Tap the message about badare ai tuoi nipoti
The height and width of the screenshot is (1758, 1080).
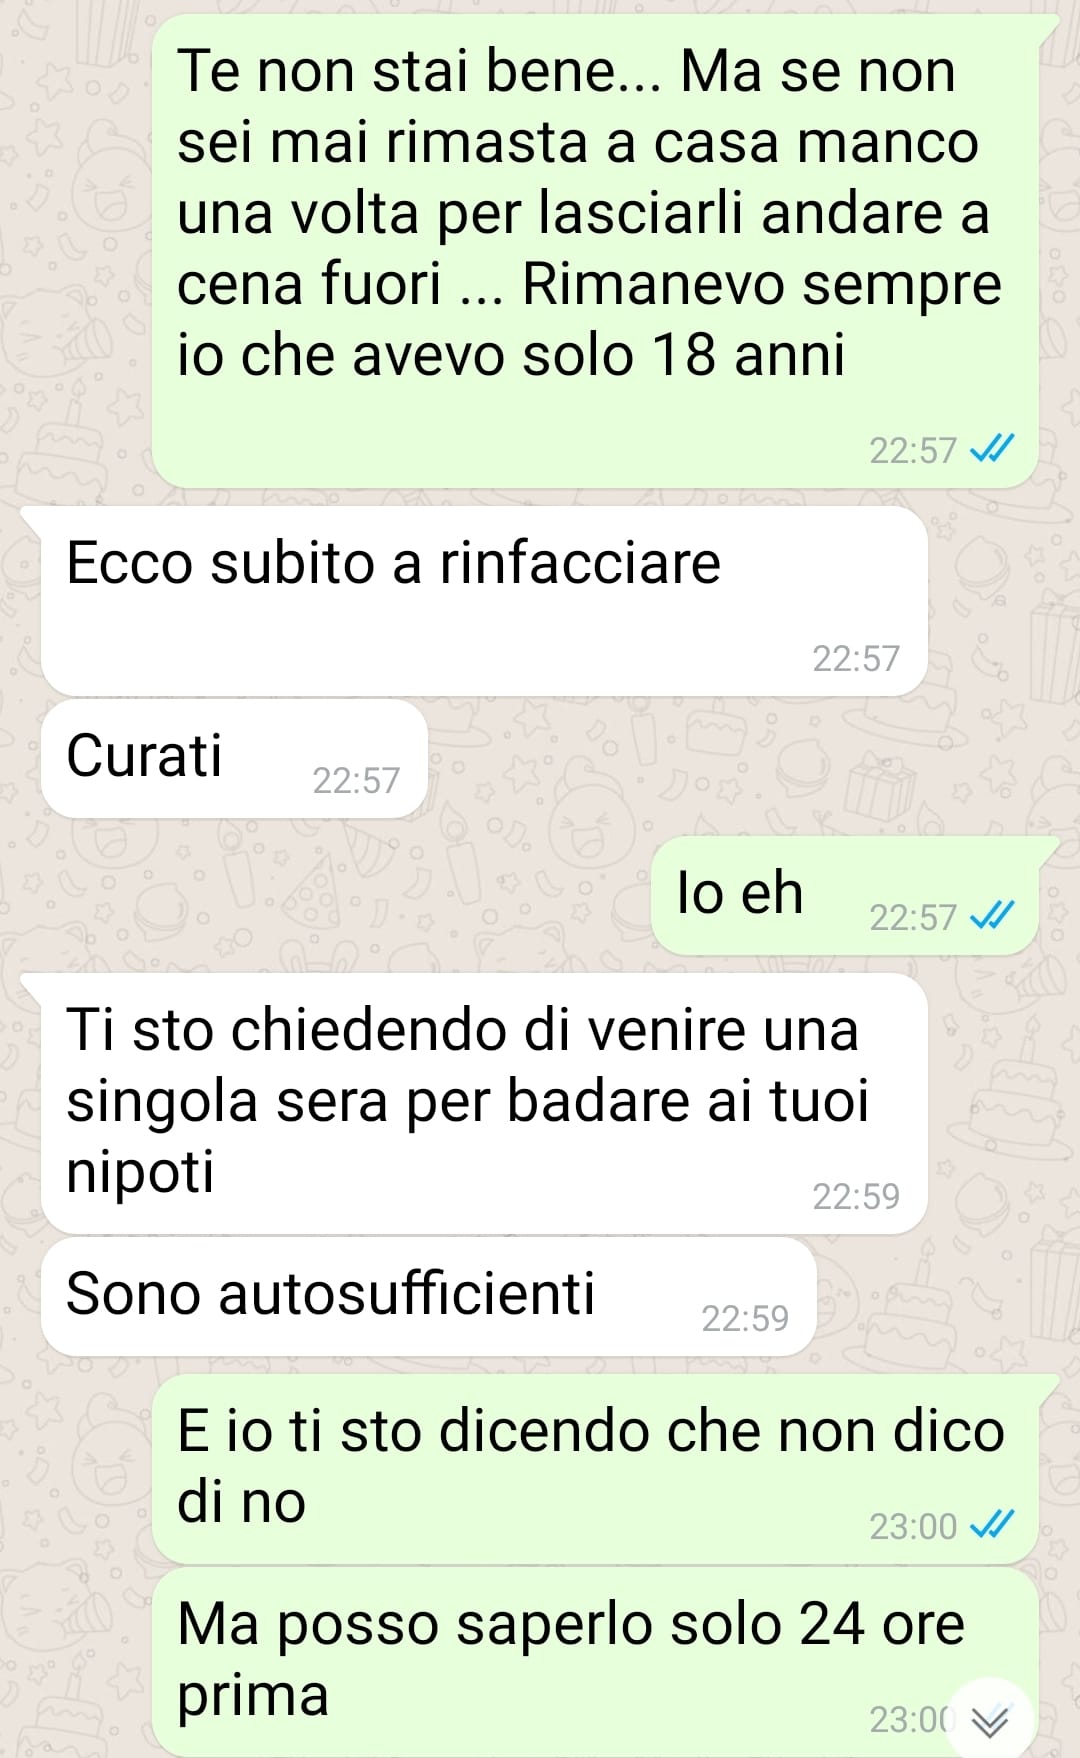click(484, 1103)
